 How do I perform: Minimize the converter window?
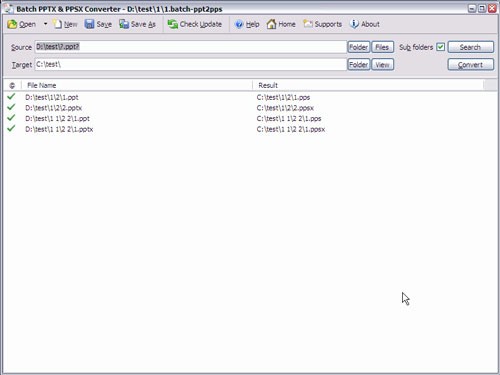click(472, 9)
